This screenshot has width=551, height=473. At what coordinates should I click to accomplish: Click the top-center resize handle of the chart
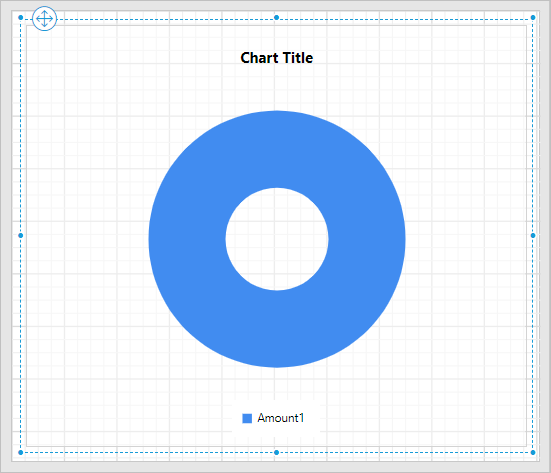click(x=277, y=18)
